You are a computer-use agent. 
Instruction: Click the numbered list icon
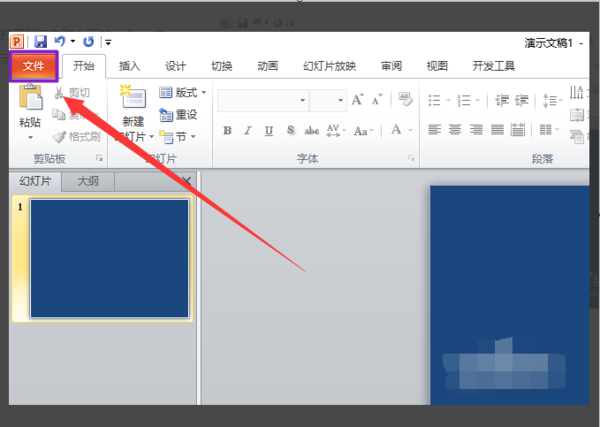(464, 100)
